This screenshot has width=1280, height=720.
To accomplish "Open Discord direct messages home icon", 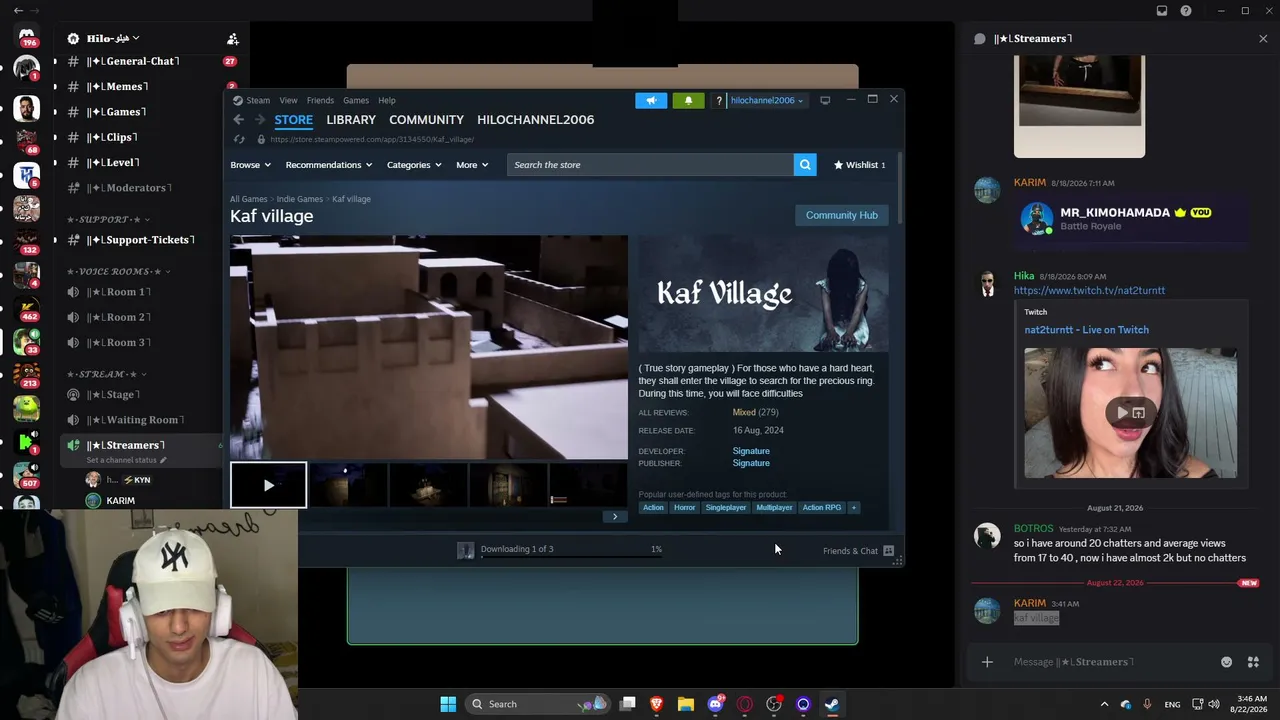I will click(27, 37).
